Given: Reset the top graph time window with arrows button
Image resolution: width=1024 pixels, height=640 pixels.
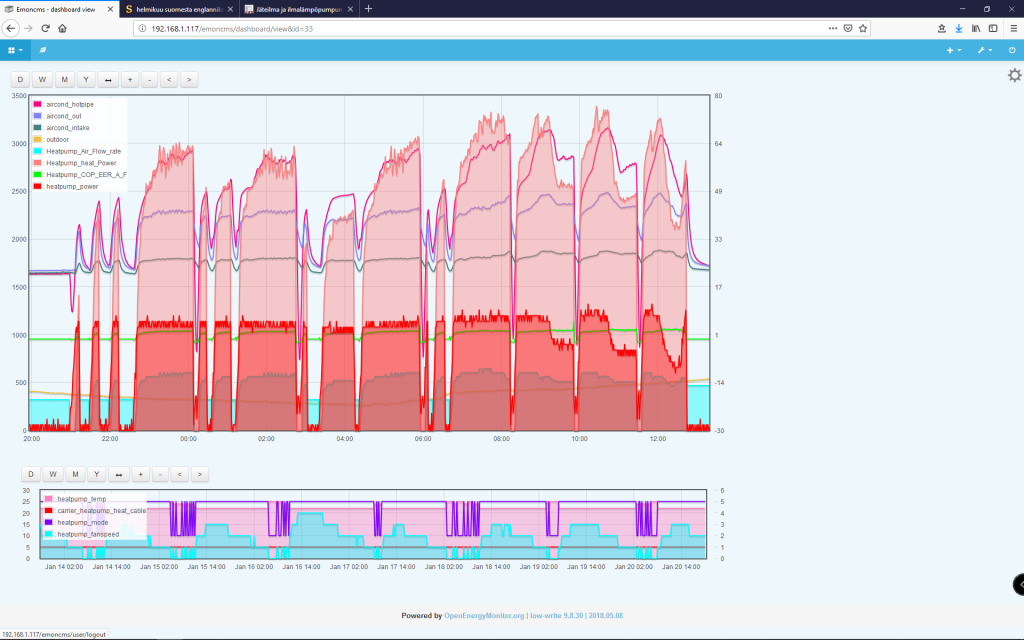Looking at the screenshot, I should (x=107, y=79).
